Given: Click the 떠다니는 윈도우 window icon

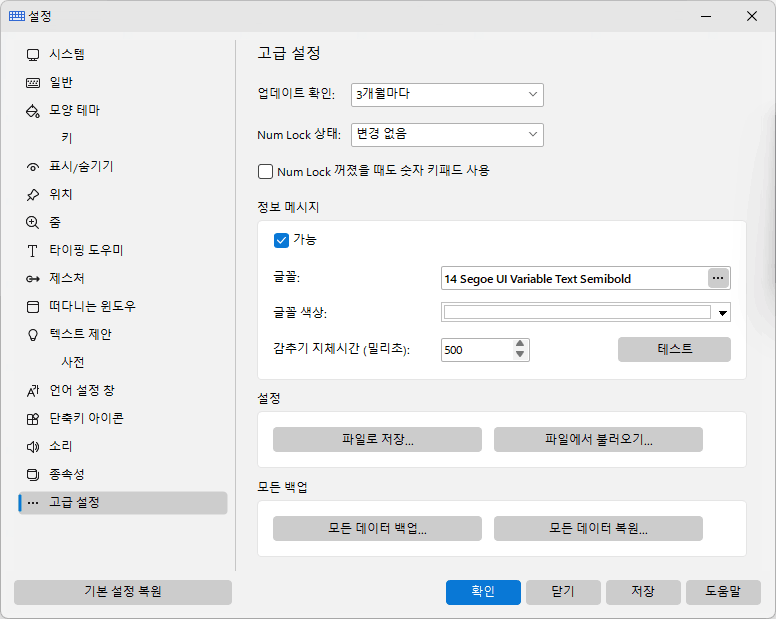Looking at the screenshot, I should click(x=33, y=307).
